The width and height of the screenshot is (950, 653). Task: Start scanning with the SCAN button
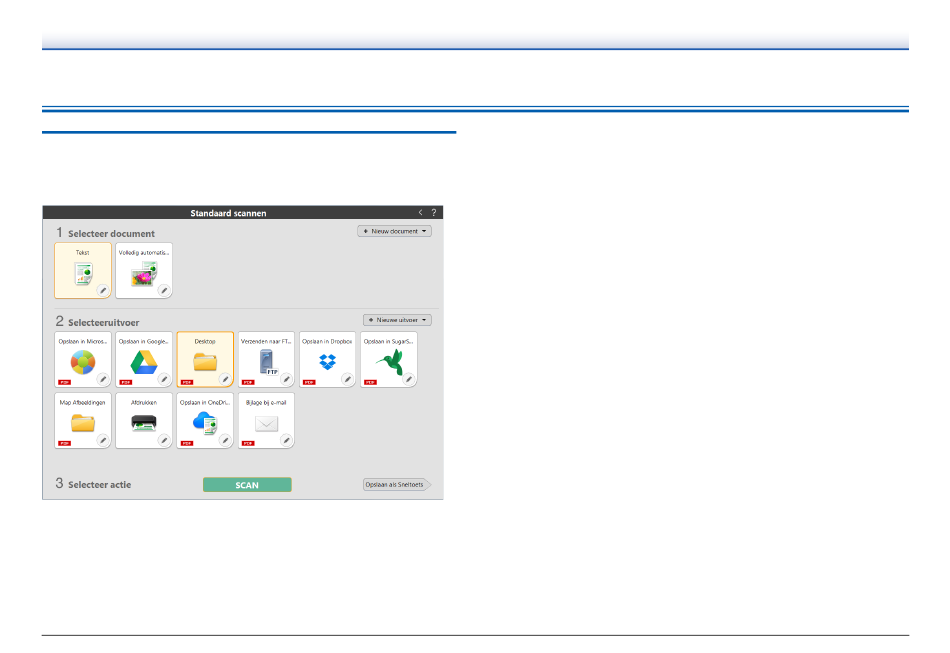click(x=247, y=485)
